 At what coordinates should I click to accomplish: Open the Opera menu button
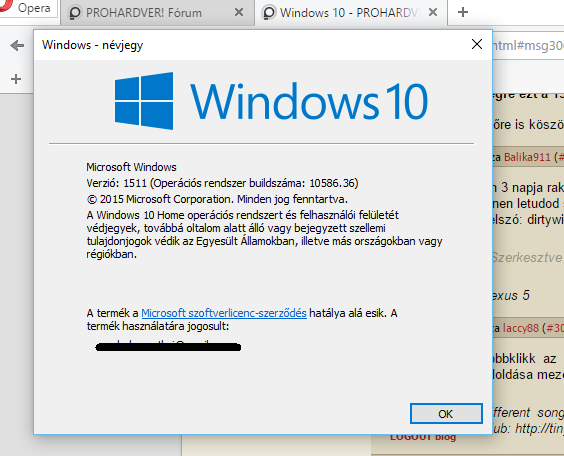coord(28,8)
